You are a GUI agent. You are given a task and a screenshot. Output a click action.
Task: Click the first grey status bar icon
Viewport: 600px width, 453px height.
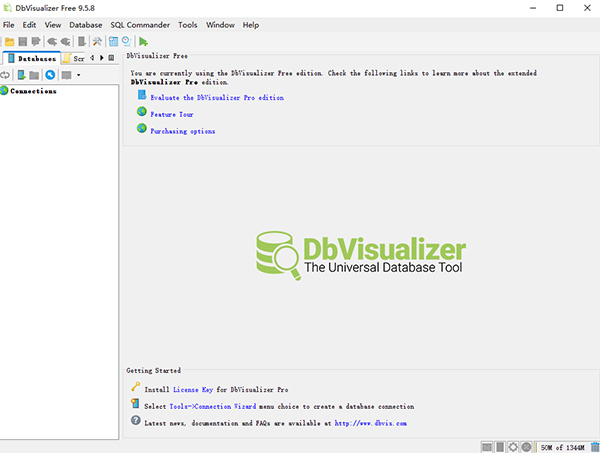(x=487, y=447)
